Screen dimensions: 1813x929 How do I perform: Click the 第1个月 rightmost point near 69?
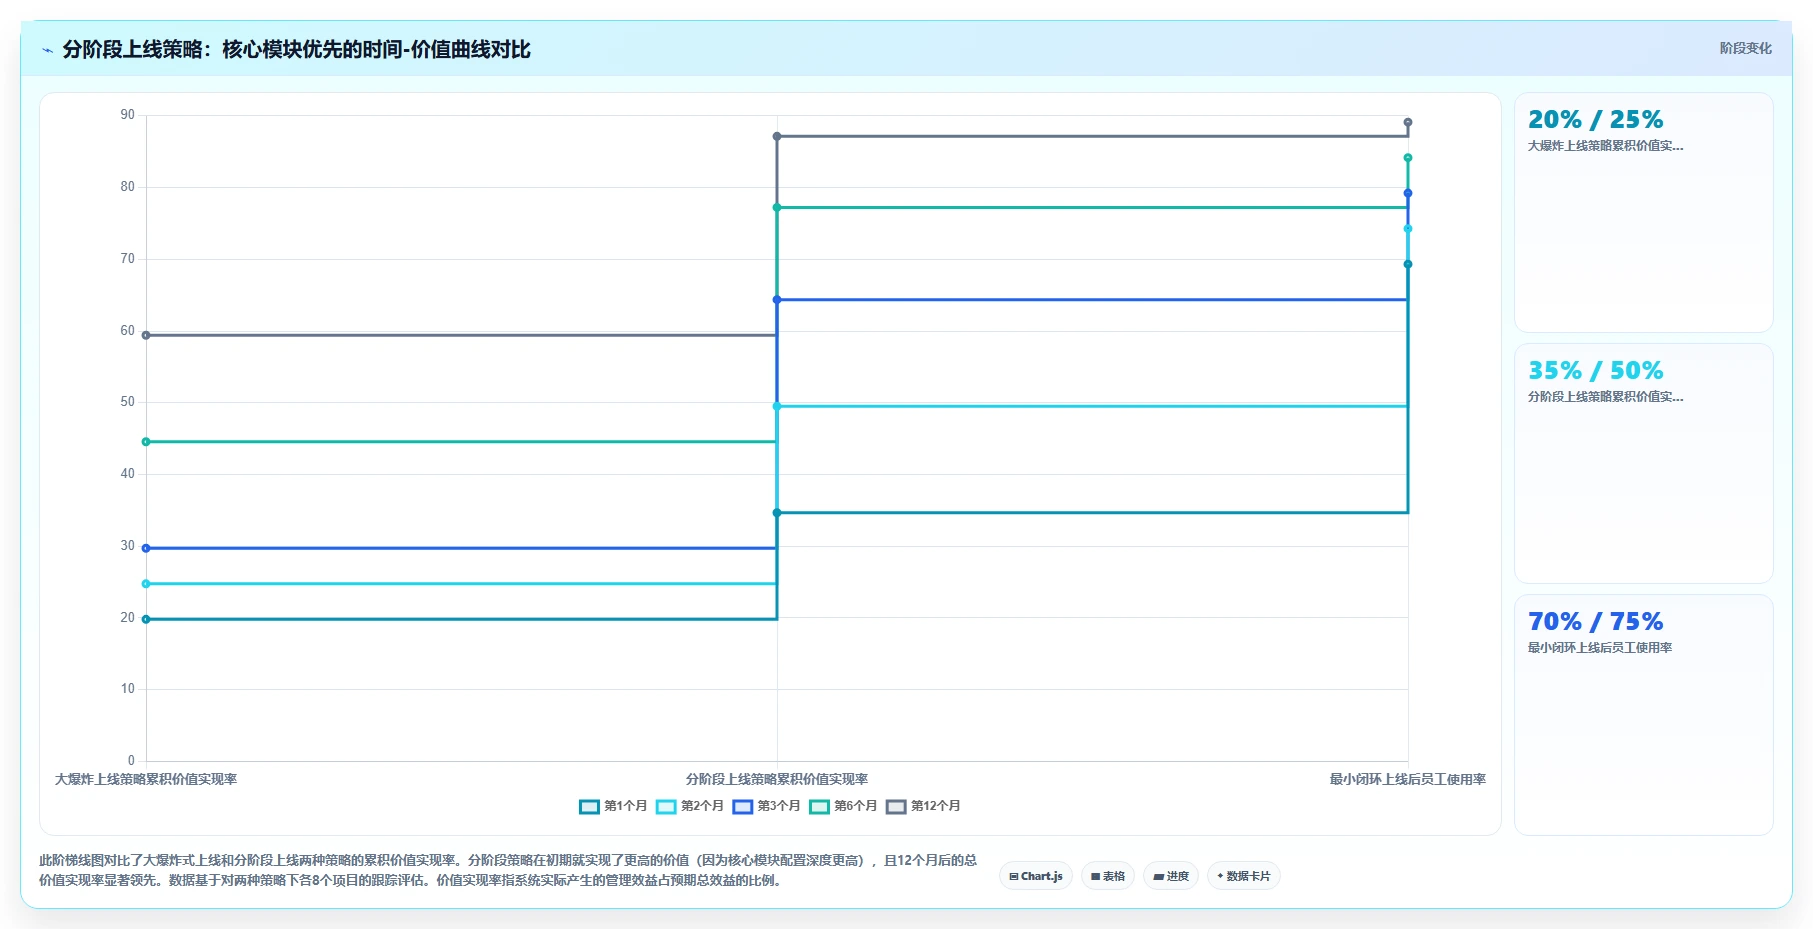[x=1408, y=265]
